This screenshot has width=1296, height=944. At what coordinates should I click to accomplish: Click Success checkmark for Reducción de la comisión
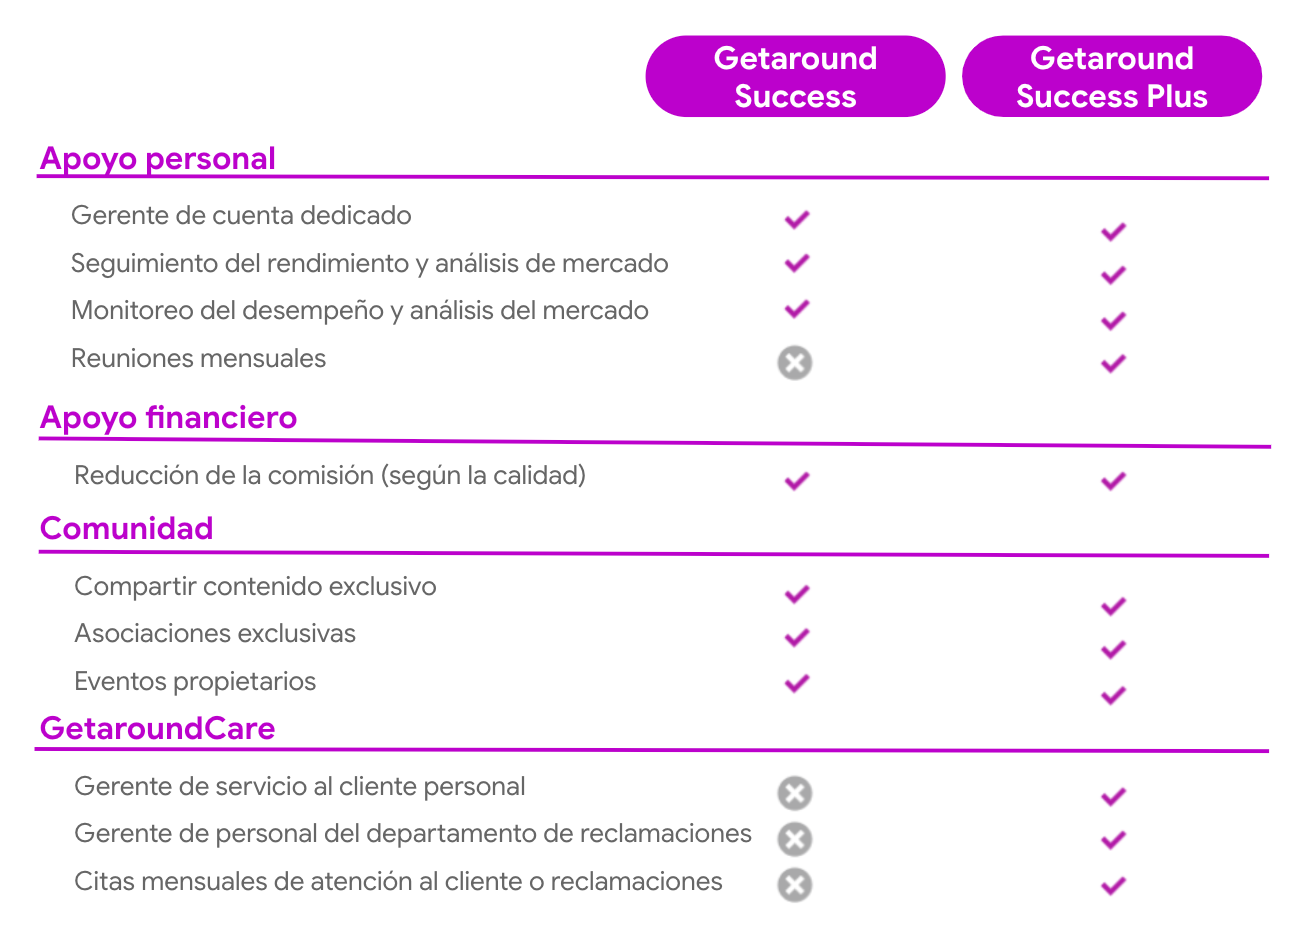797,481
